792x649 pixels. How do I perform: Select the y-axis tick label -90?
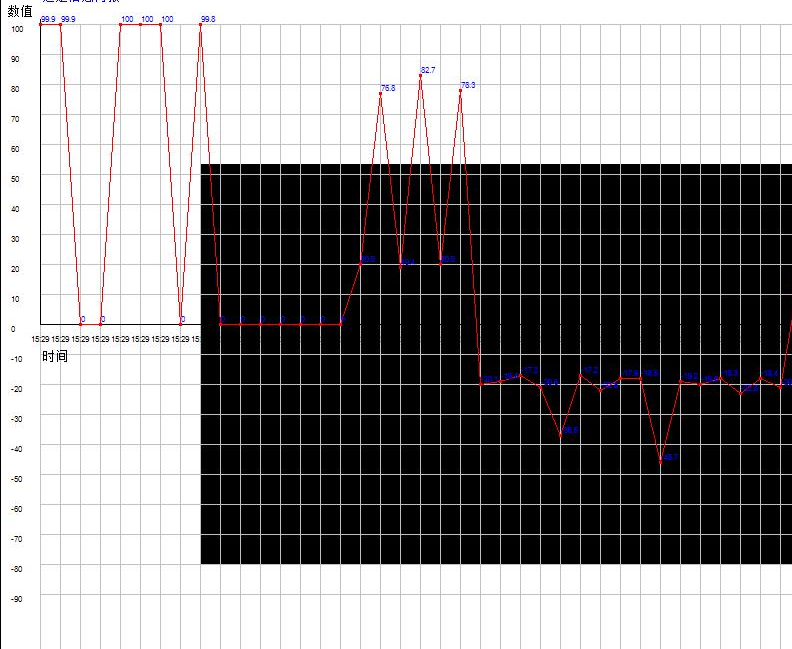[17, 599]
